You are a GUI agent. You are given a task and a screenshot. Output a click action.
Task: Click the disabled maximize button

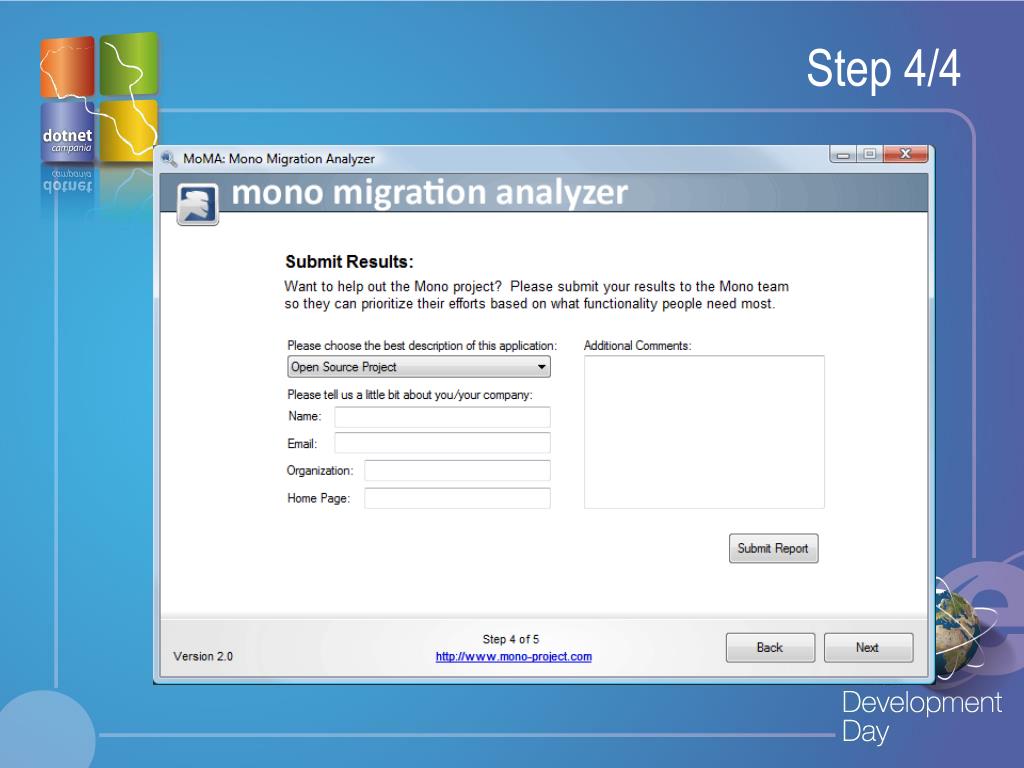870,154
